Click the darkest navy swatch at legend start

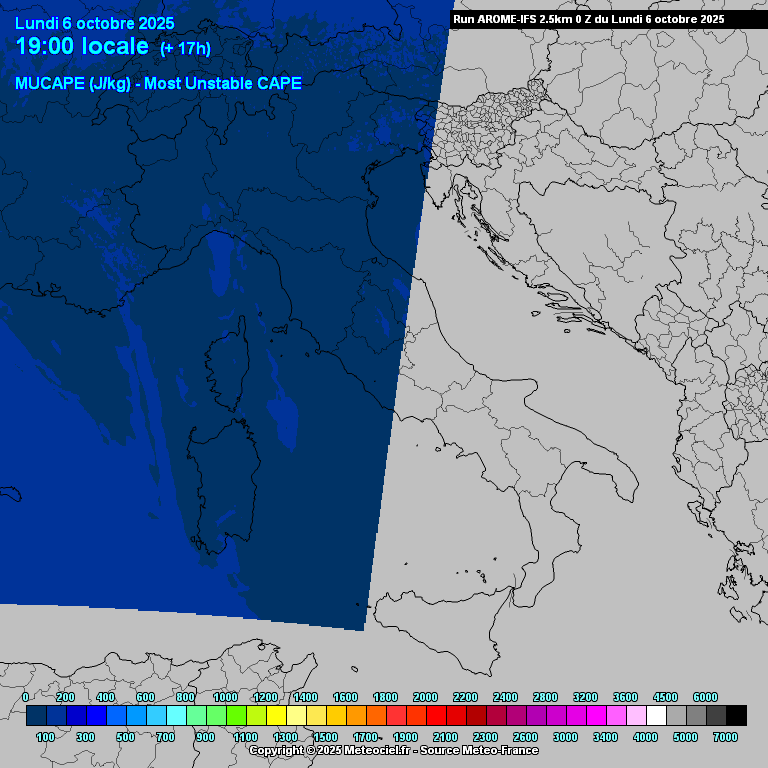tap(36, 715)
